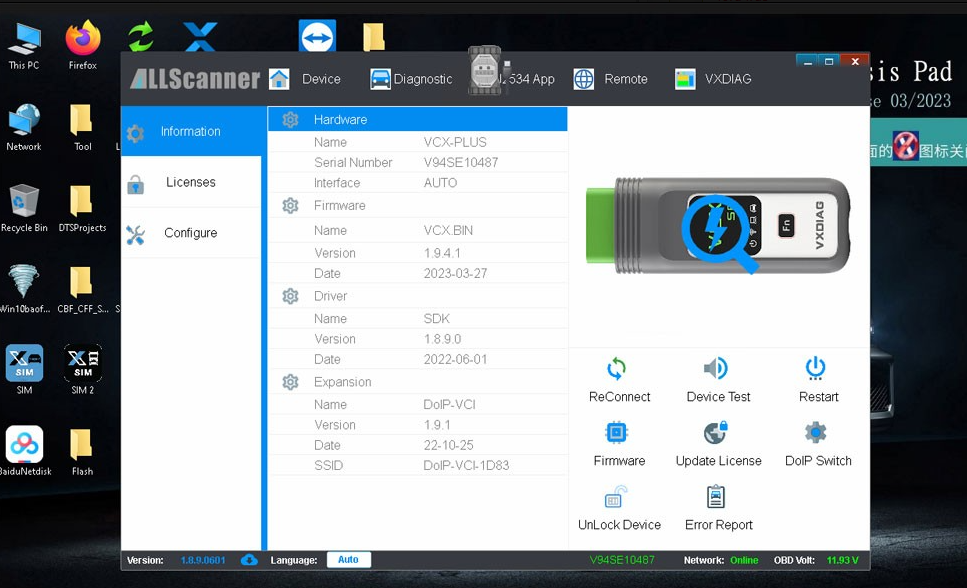Click the ReConnect button label
967x588 pixels.
pyautogui.click(x=619, y=397)
